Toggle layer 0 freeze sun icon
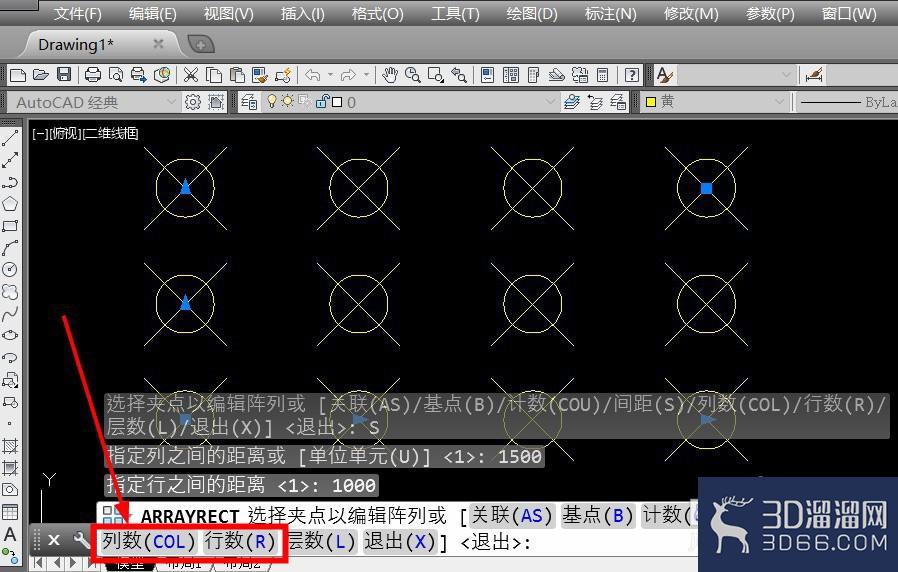Viewport: 898px width, 572px height. tap(287, 102)
